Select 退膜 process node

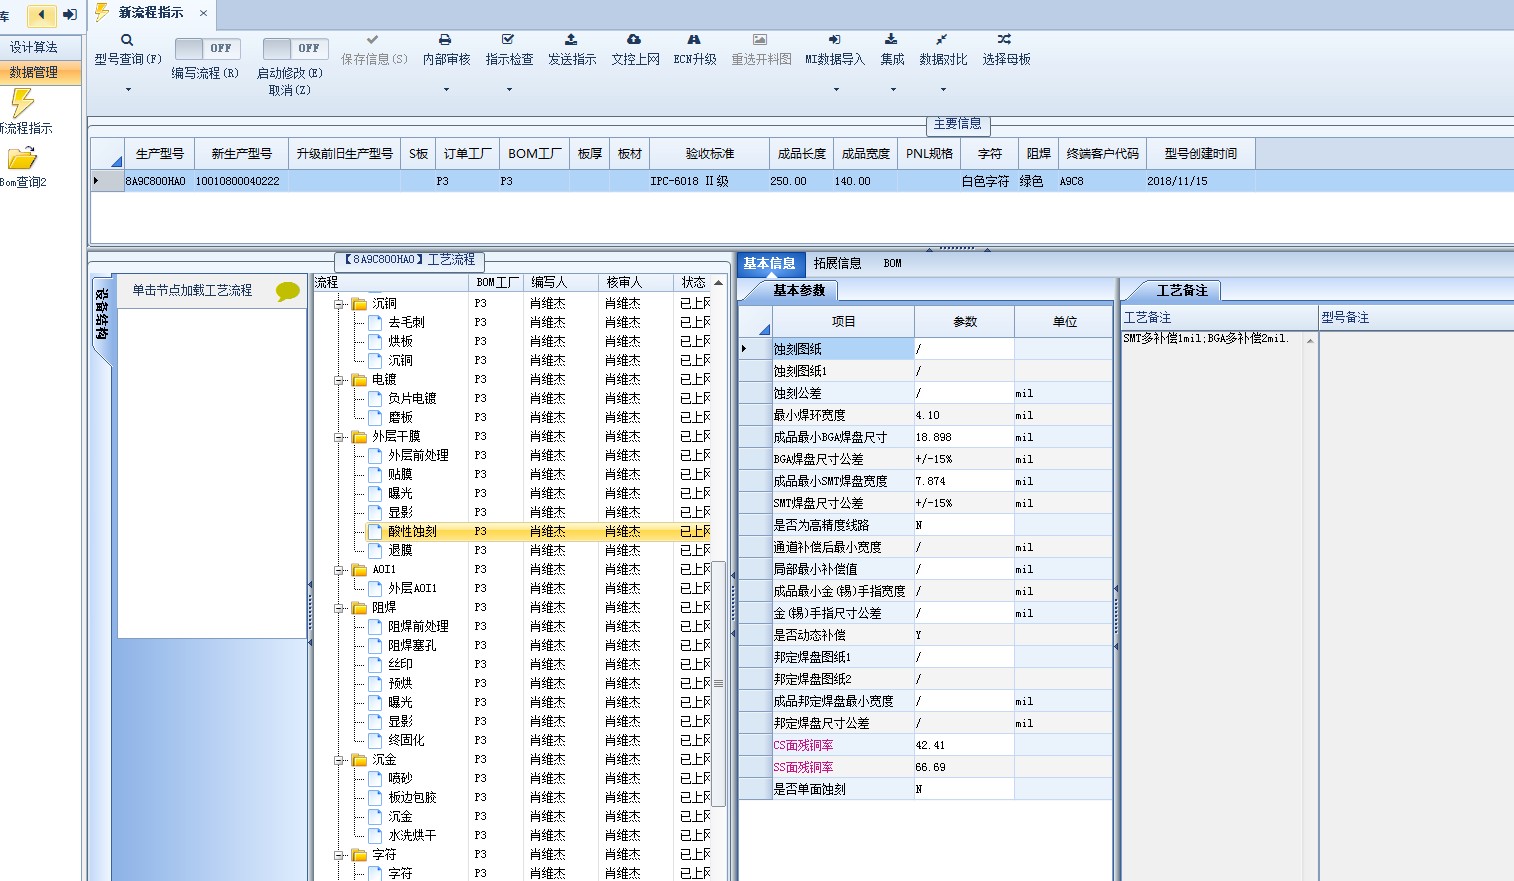tap(400, 551)
